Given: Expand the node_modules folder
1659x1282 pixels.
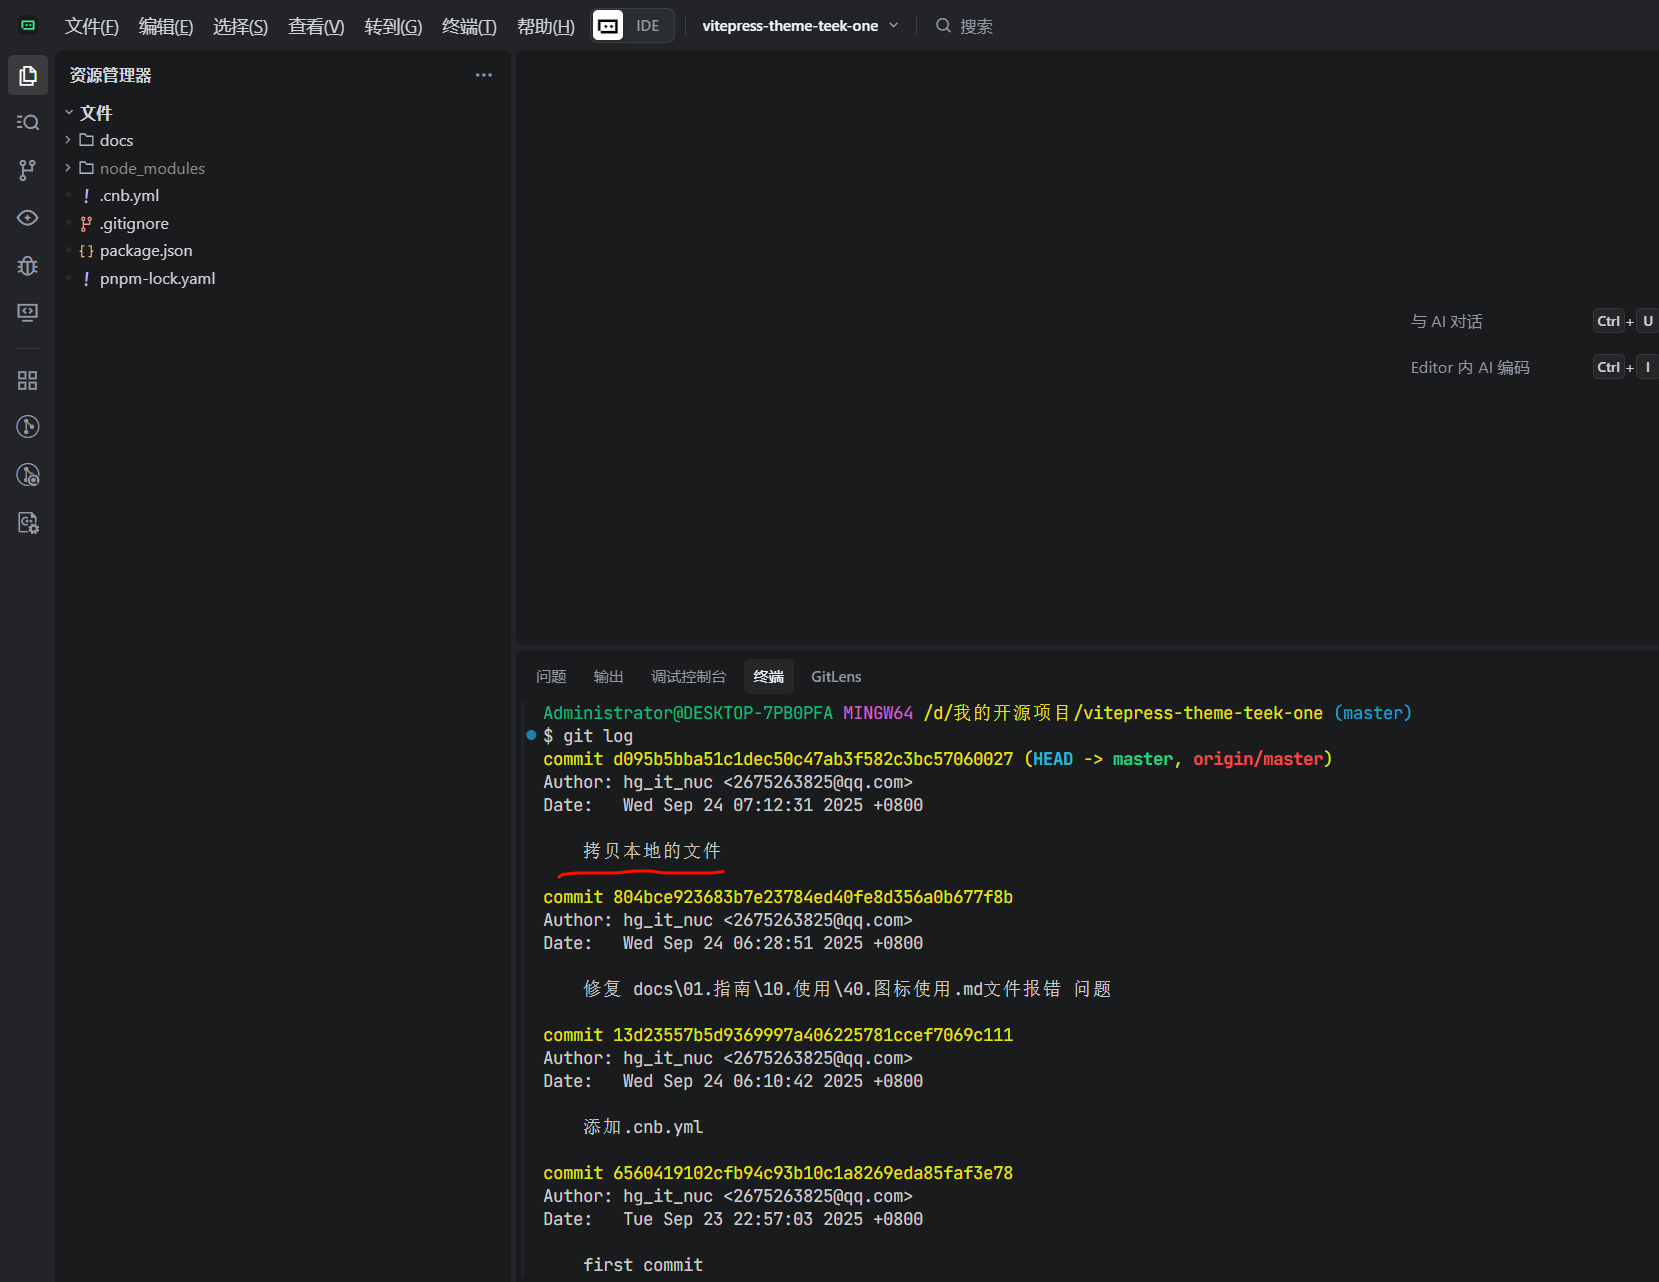Looking at the screenshot, I should 152,169.
